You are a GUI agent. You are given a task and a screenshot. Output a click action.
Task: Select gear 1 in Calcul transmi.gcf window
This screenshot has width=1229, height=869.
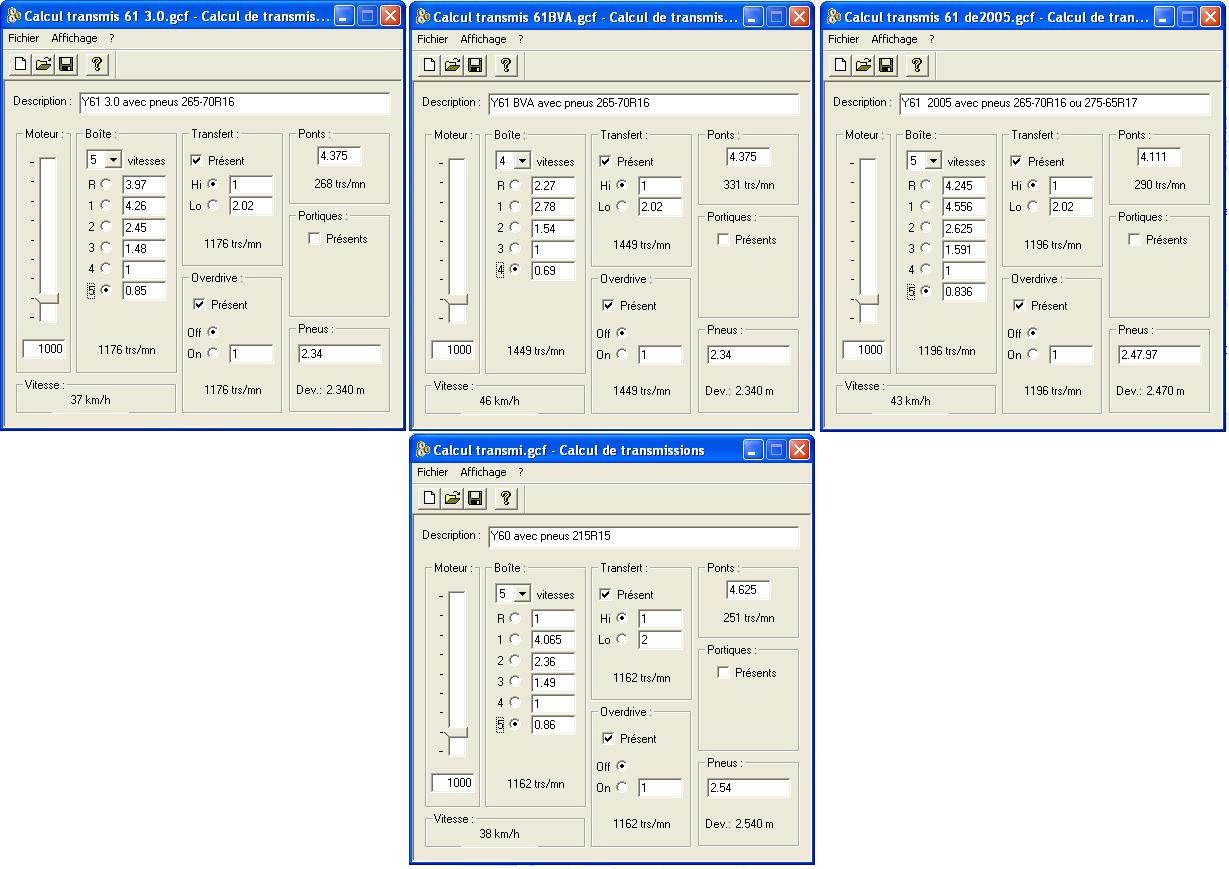point(515,639)
